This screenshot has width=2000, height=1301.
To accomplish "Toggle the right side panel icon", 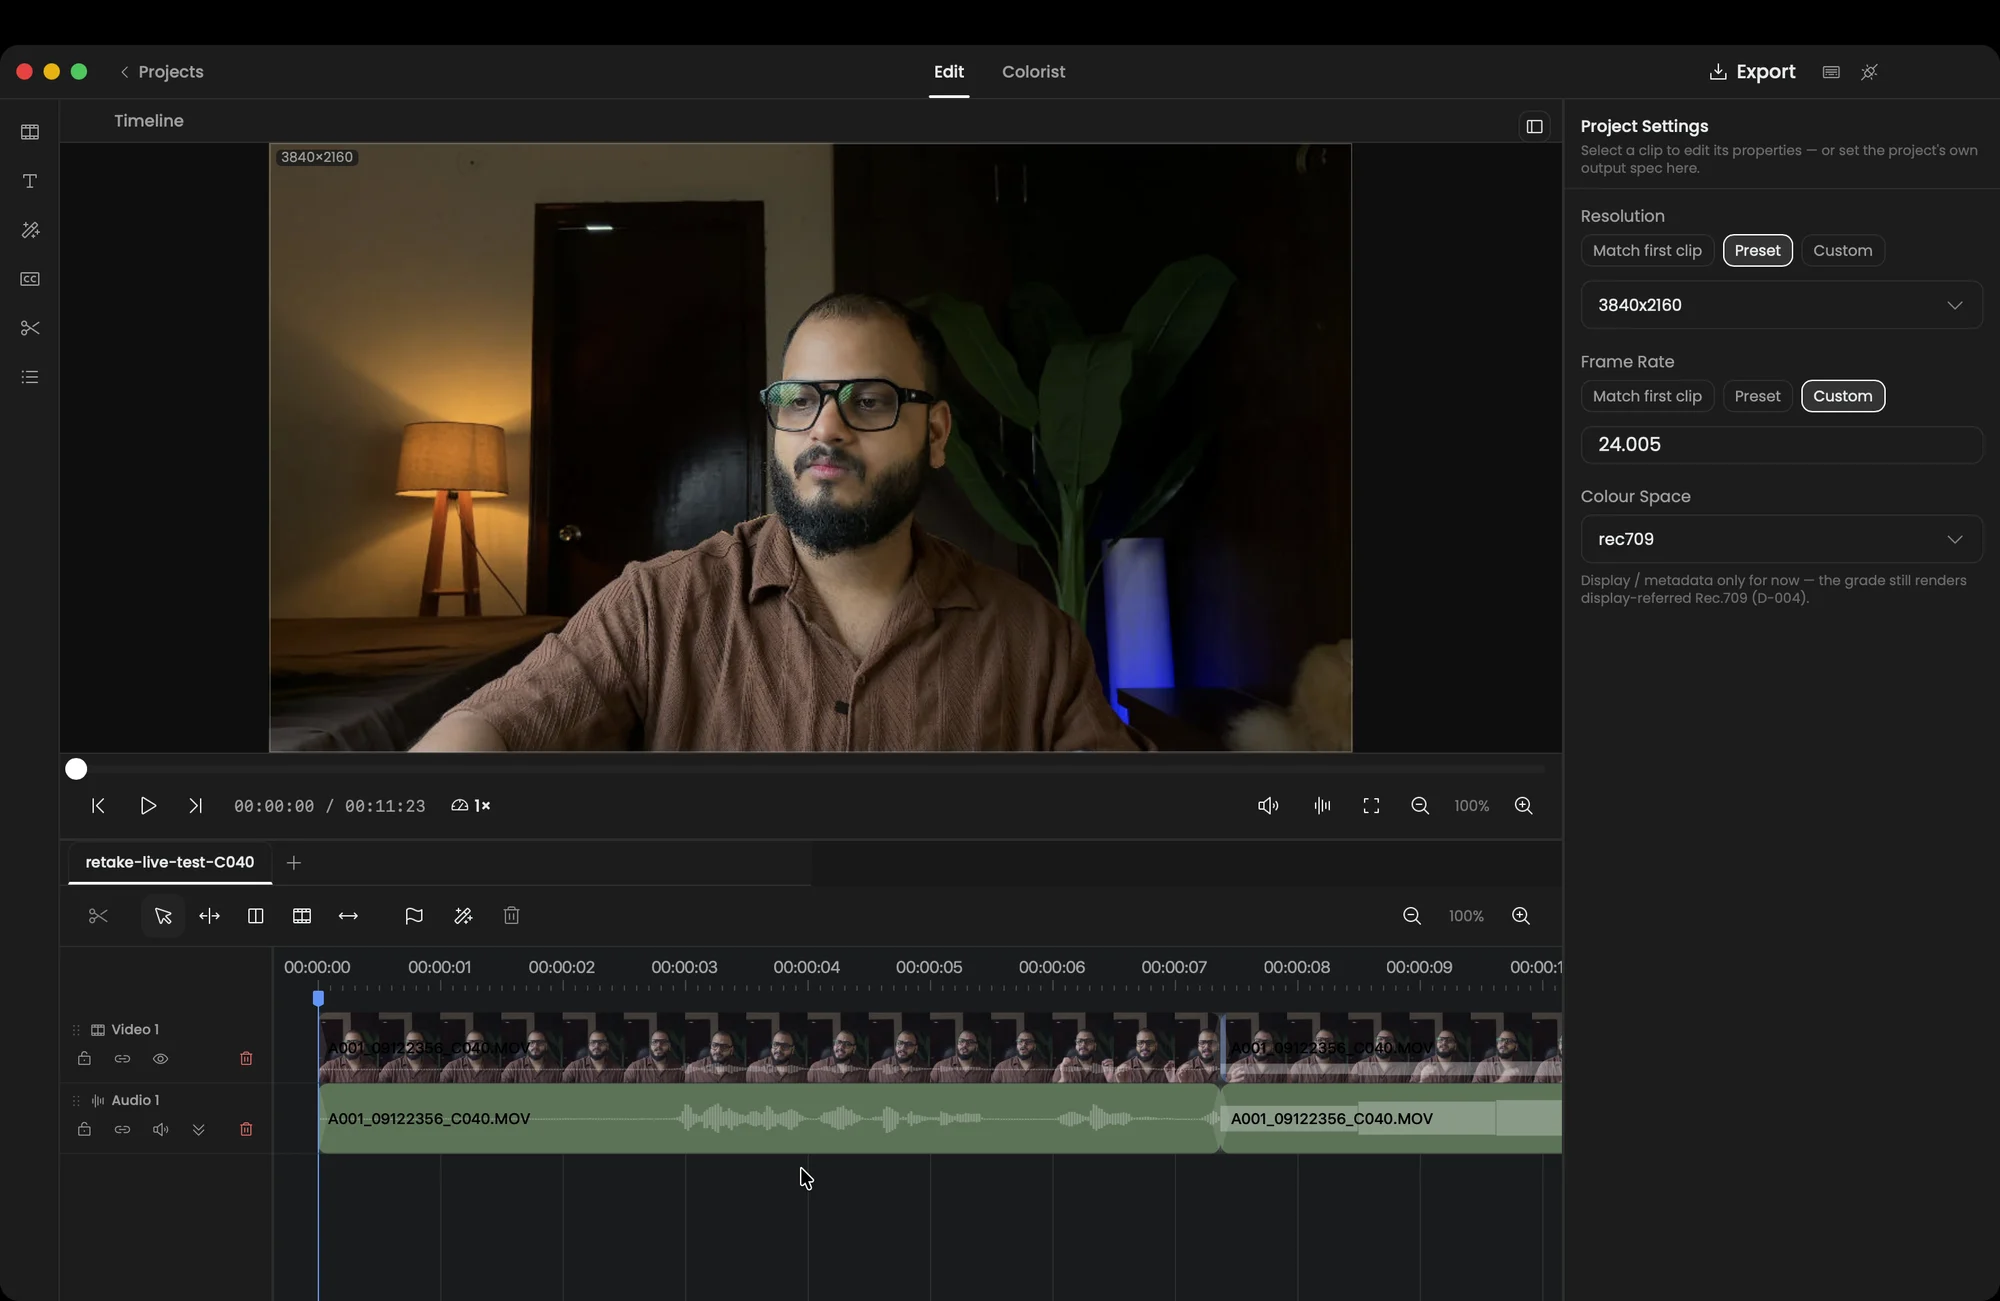I will point(1535,127).
